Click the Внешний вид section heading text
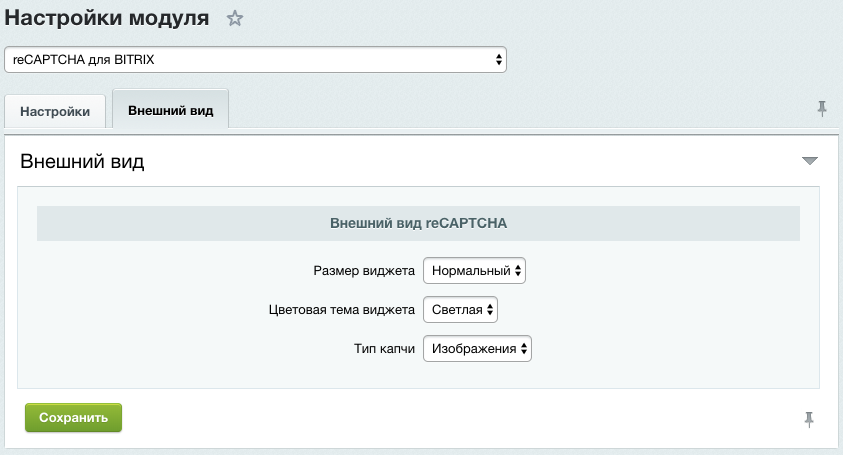 coord(82,162)
